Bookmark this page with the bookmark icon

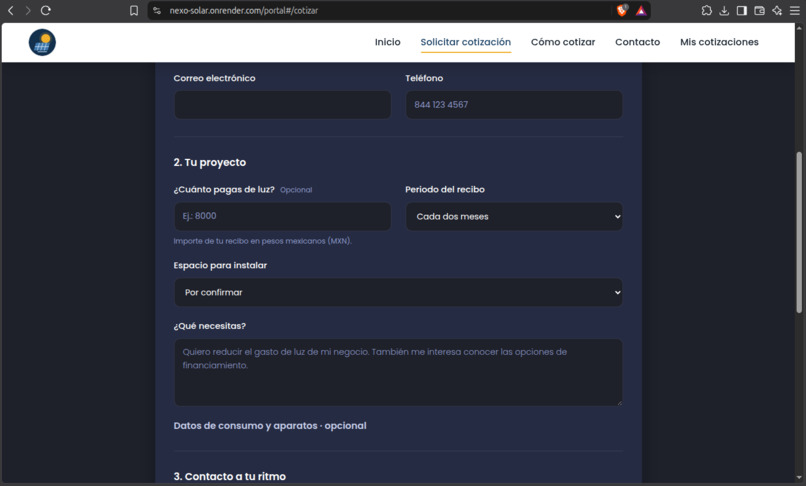click(x=134, y=10)
